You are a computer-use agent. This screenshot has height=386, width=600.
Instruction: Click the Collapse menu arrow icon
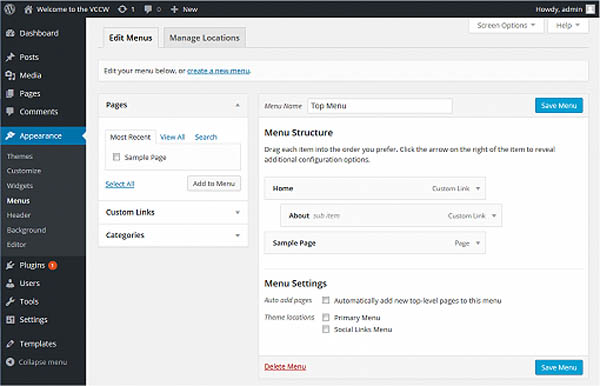pos(10,362)
